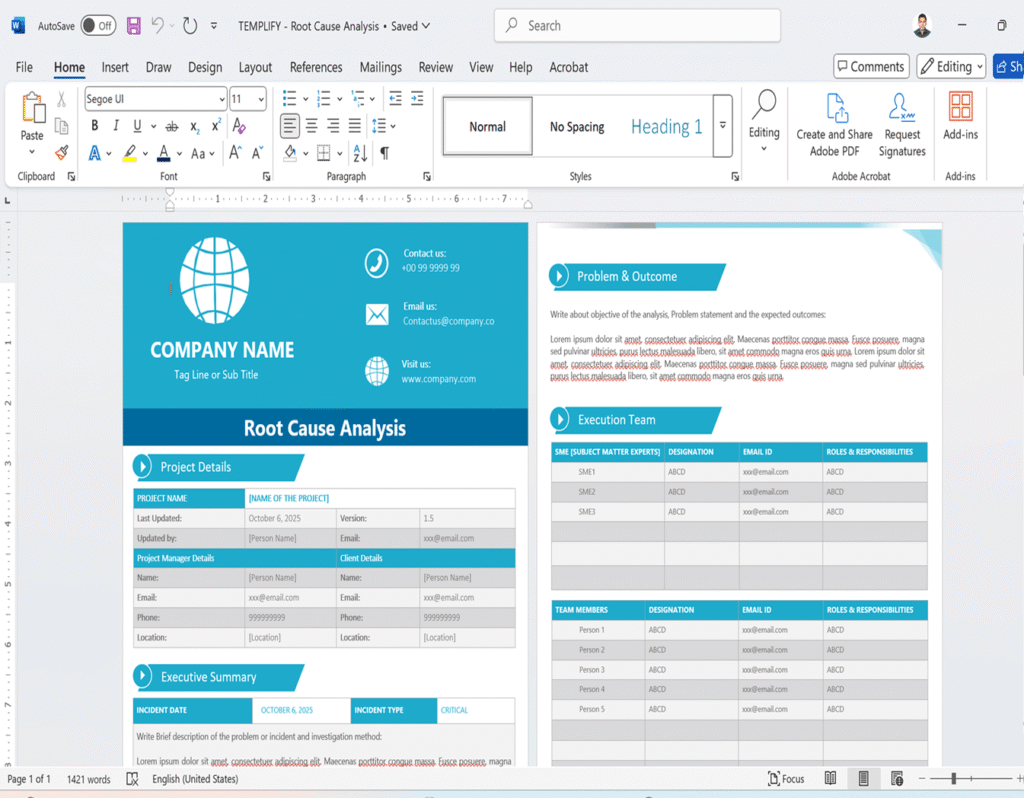The width and height of the screenshot is (1024, 798).
Task: Apply the Heading 1 style
Action: (x=666, y=127)
